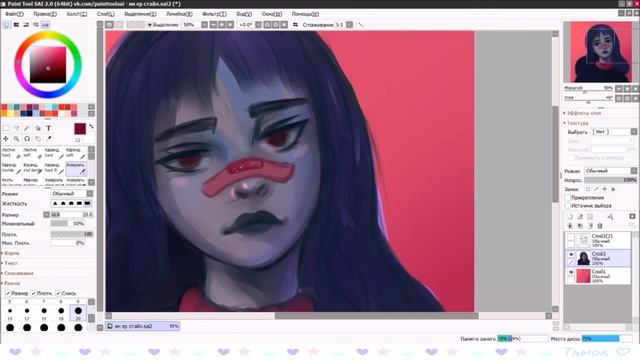
Task: Toggle the swatches panel icon at top-left
Action: coord(45,25)
